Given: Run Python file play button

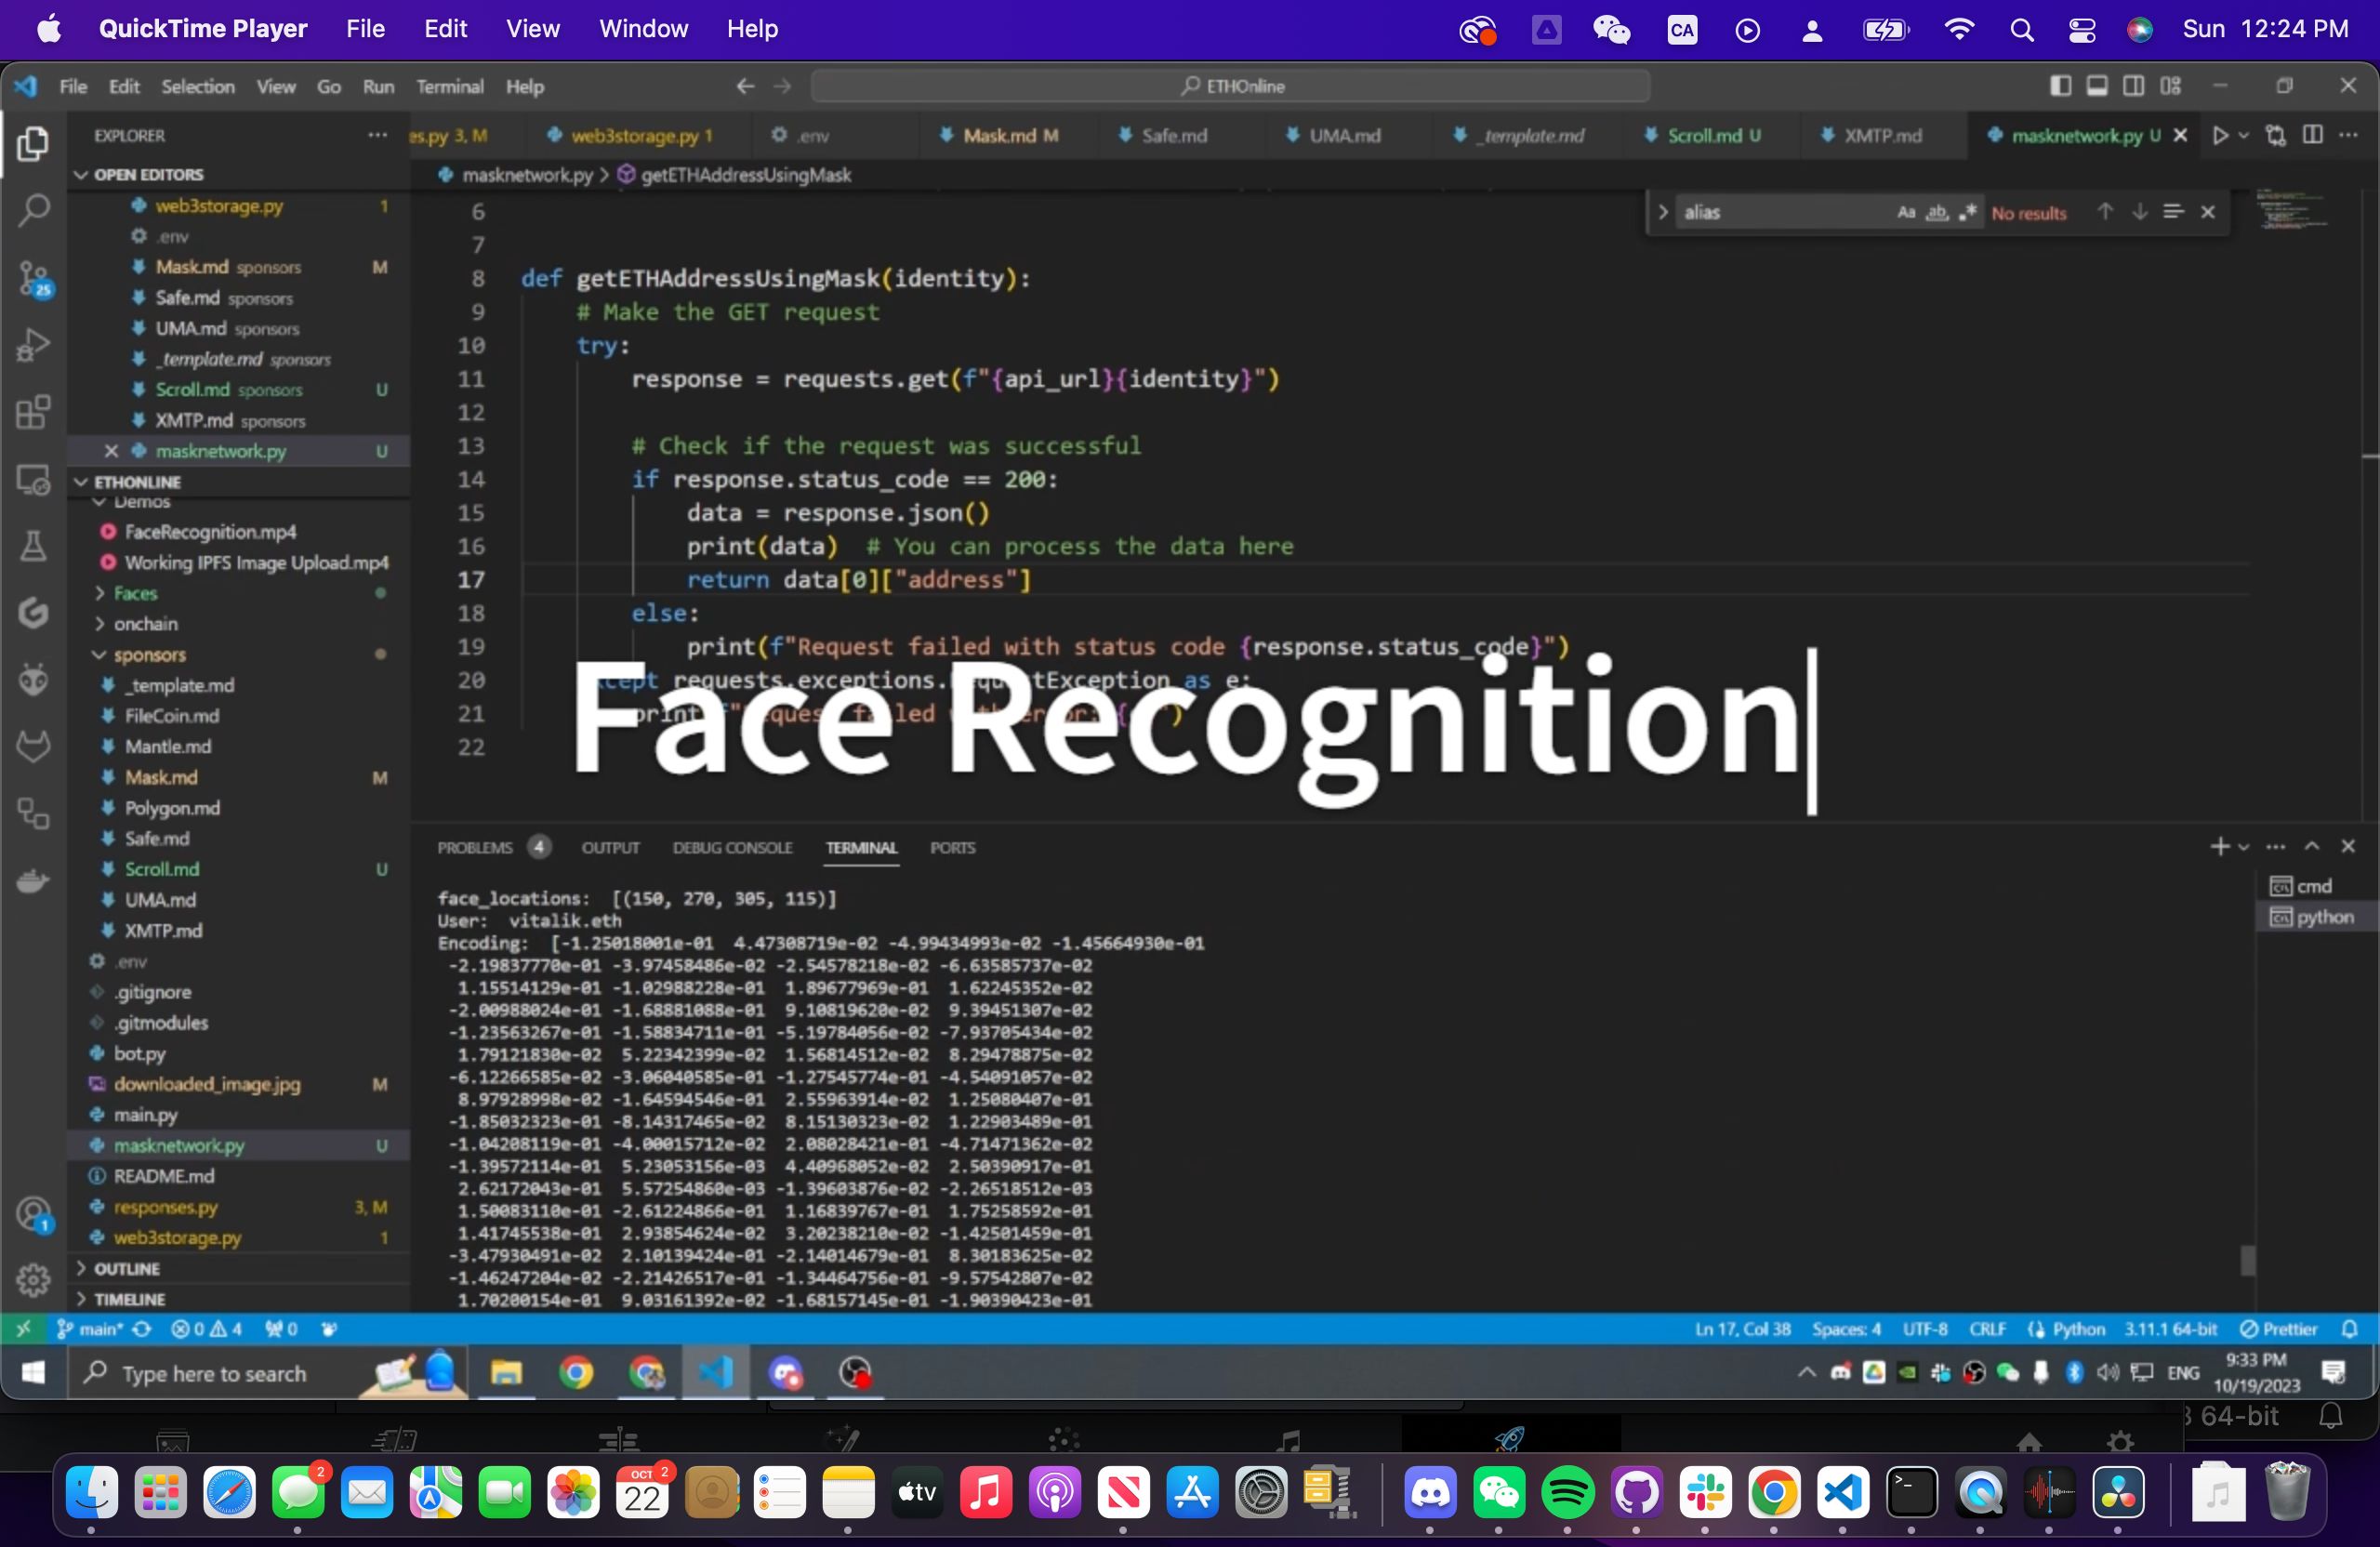Looking at the screenshot, I should pyautogui.click(x=2221, y=135).
